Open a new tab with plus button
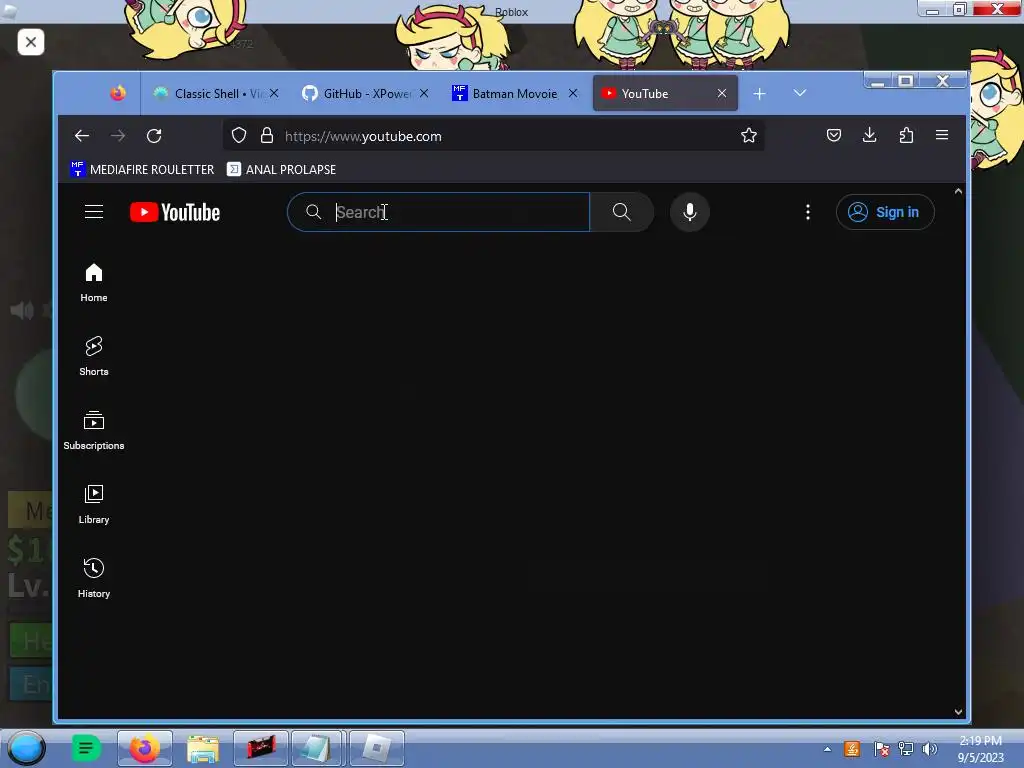This screenshot has height=768, width=1024. (x=760, y=94)
